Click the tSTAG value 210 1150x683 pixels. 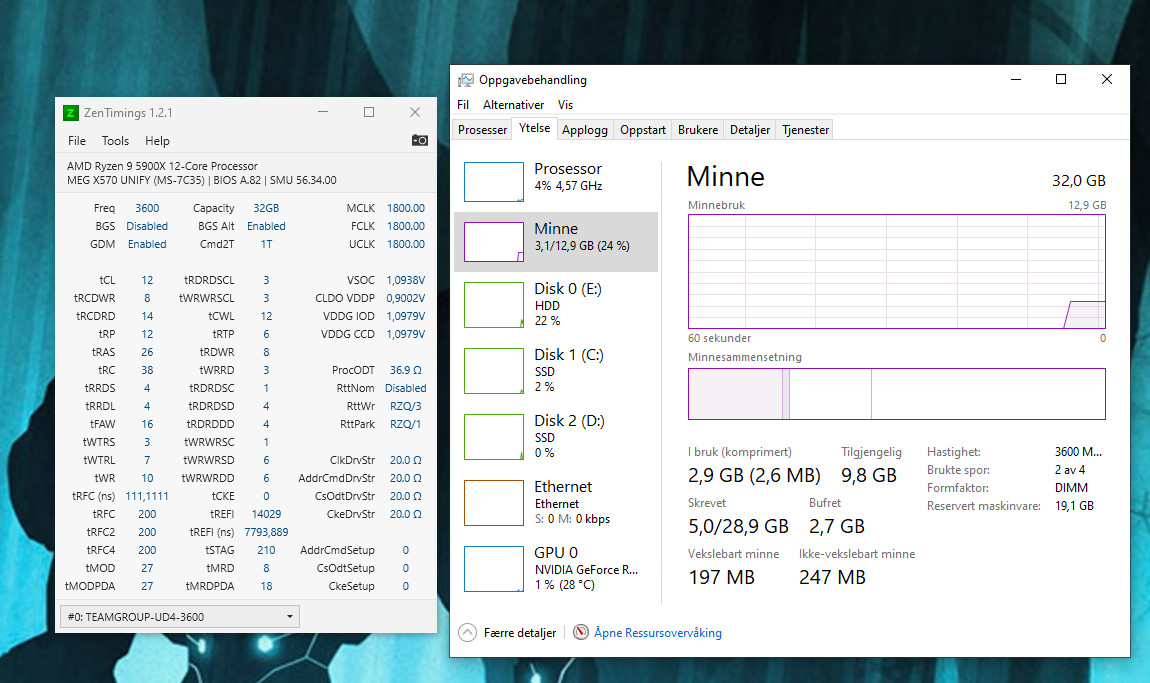coord(266,550)
